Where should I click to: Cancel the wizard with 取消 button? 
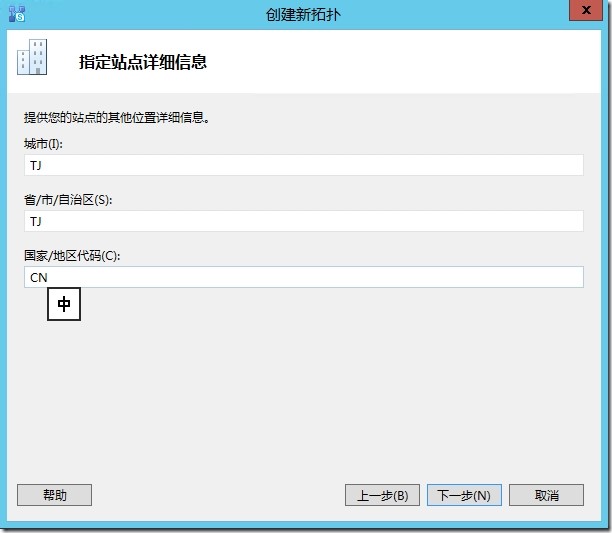pyautogui.click(x=546, y=495)
